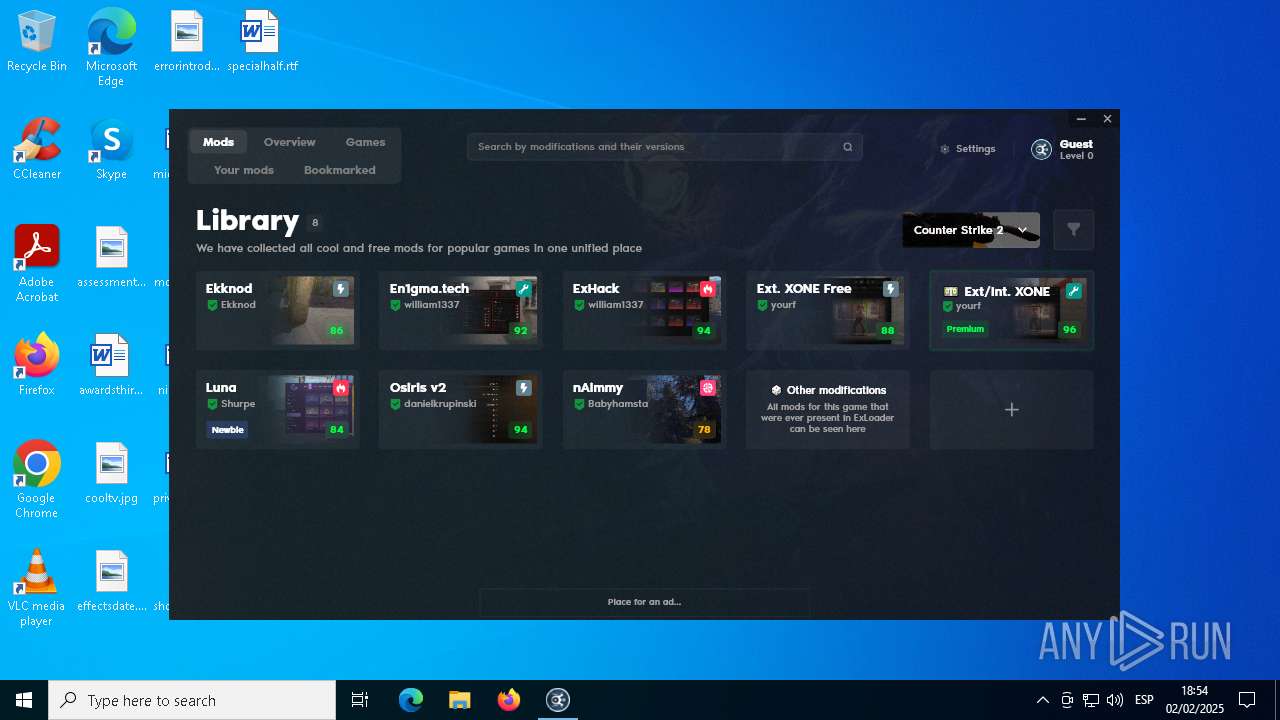Switch to the Mods tab
1280x720 pixels.
218,142
